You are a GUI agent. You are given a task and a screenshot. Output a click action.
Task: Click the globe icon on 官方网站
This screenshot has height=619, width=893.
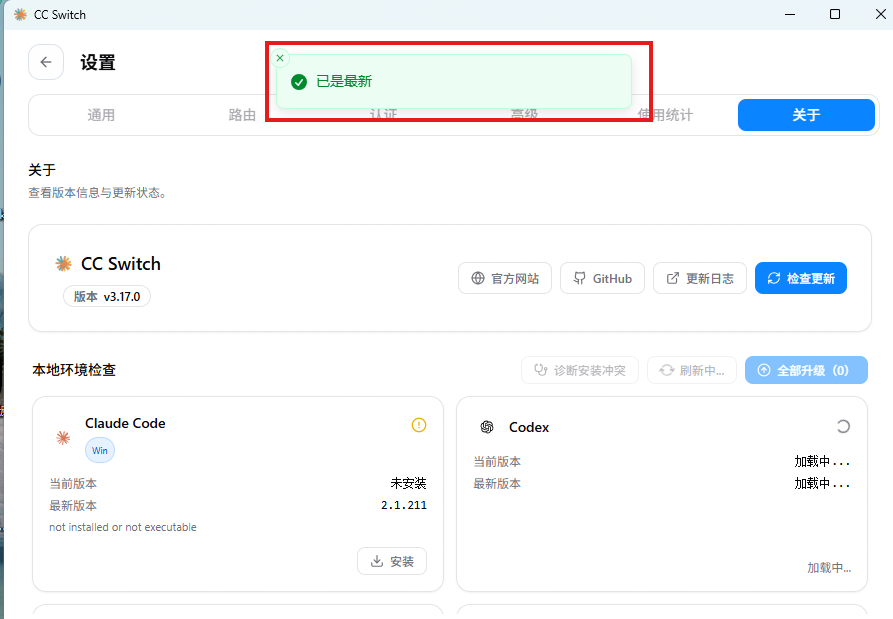[x=478, y=278]
